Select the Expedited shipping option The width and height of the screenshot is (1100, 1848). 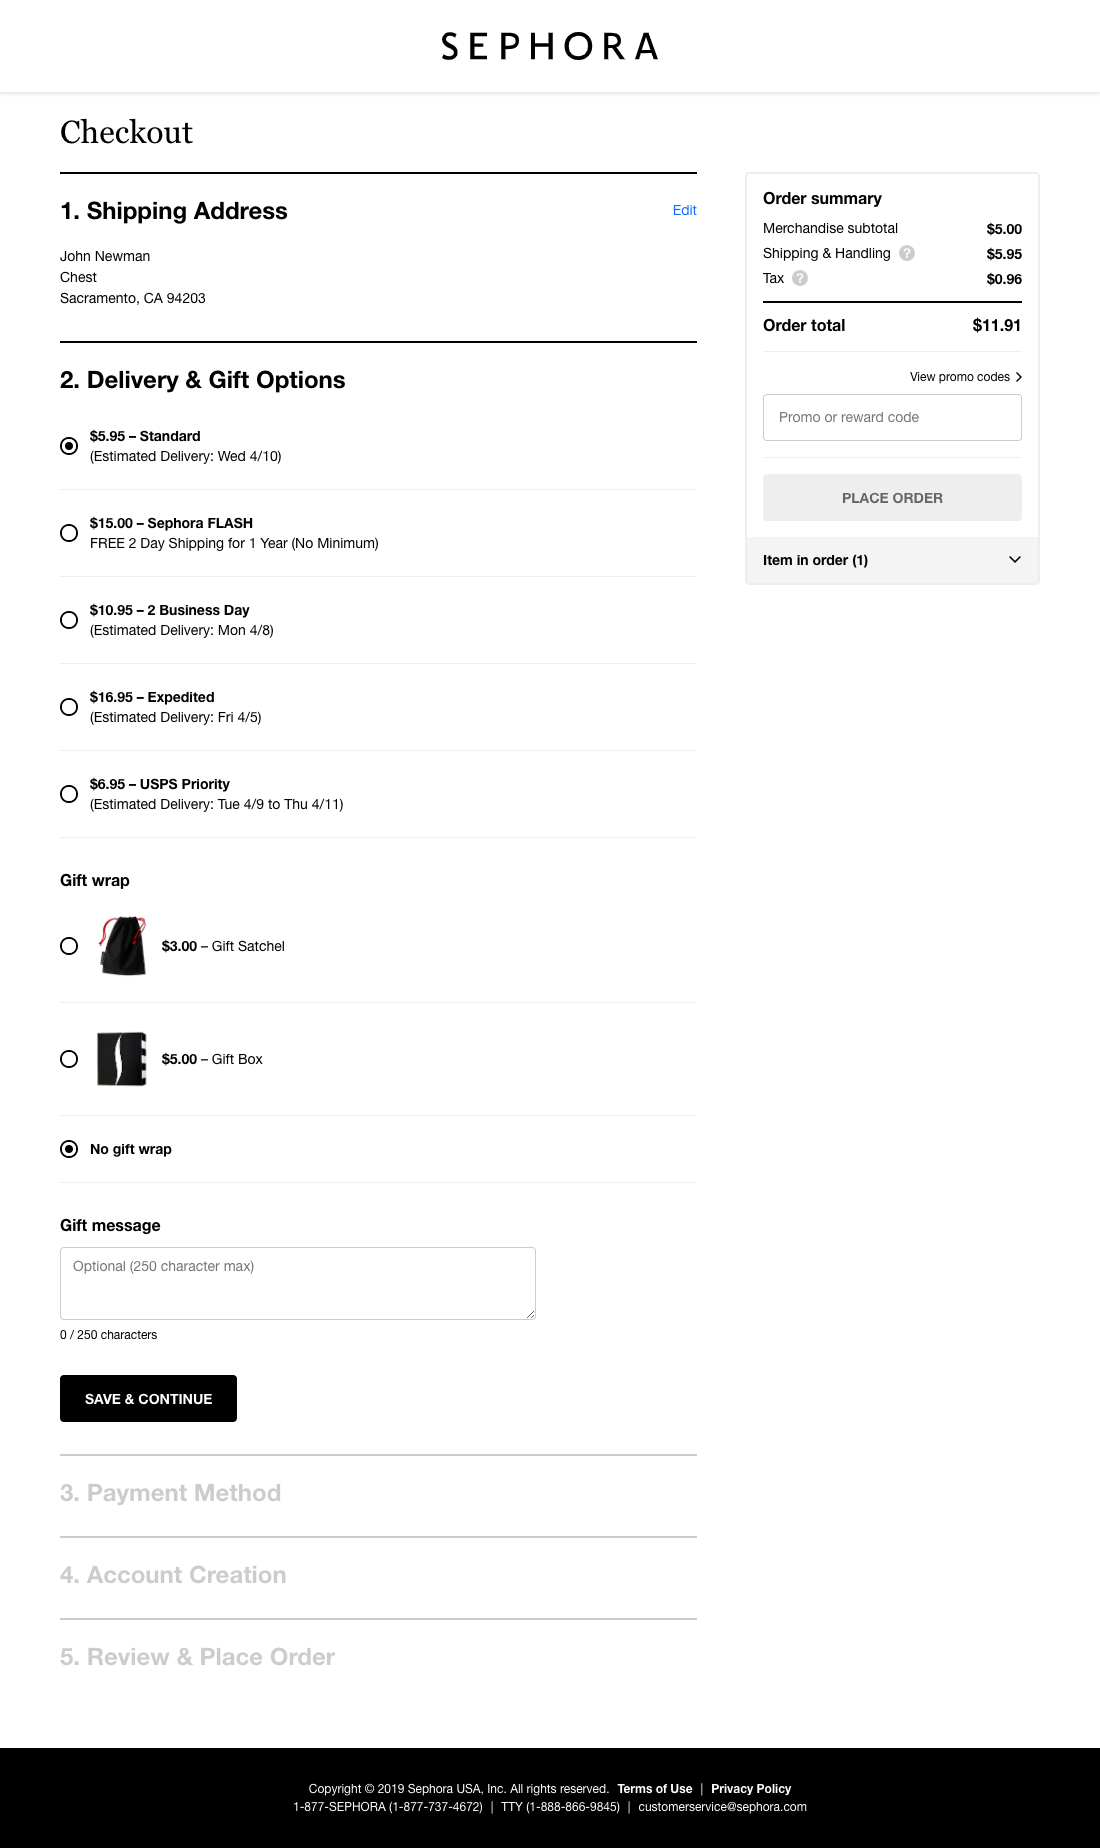[69, 707]
